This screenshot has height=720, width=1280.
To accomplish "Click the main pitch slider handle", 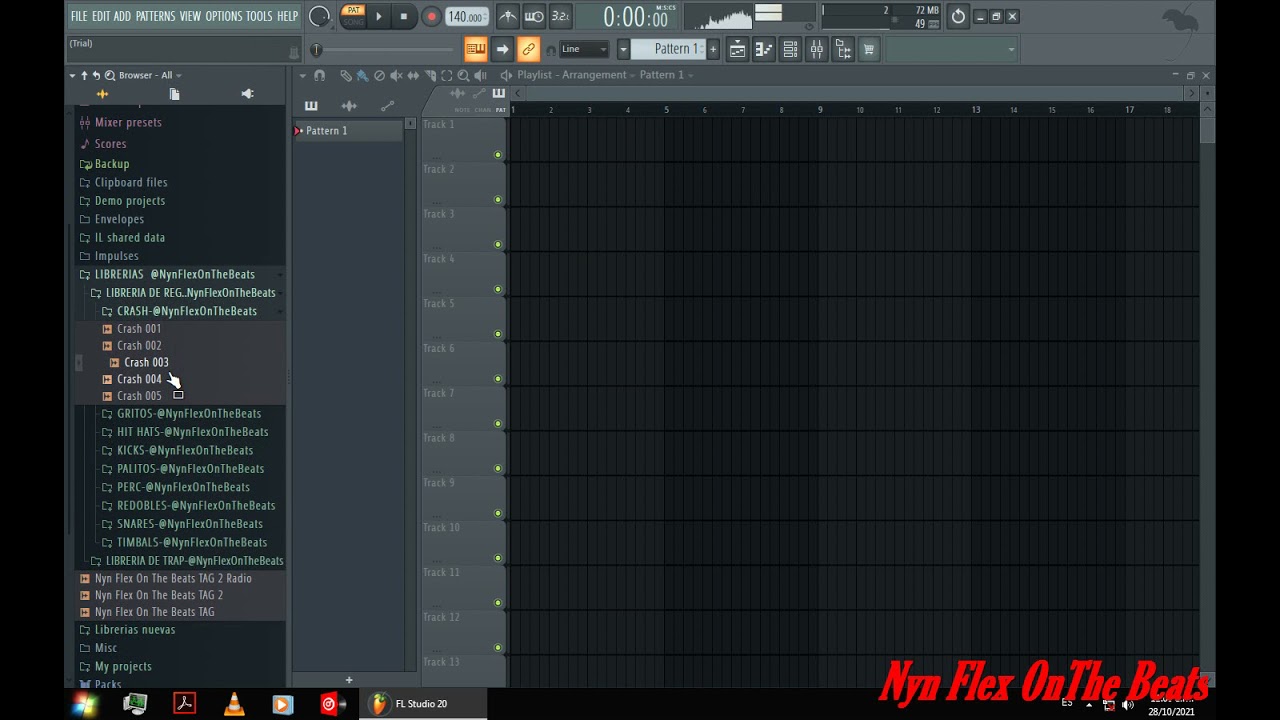I will click(x=316, y=50).
